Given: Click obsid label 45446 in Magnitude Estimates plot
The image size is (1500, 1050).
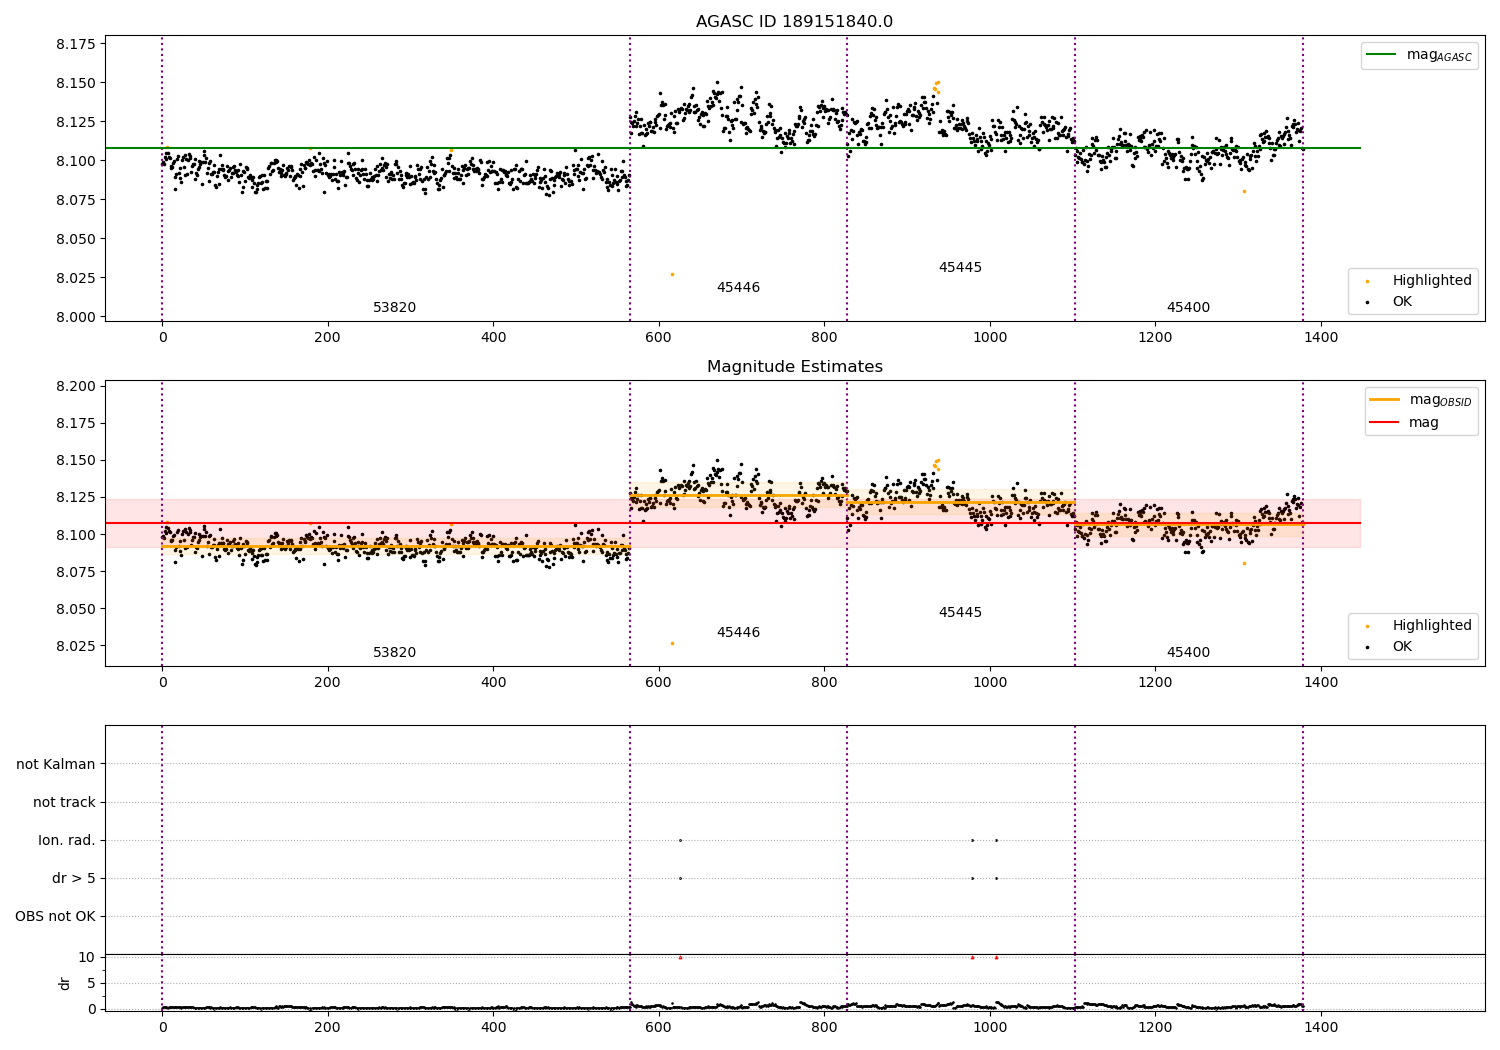Looking at the screenshot, I should coord(738,633).
